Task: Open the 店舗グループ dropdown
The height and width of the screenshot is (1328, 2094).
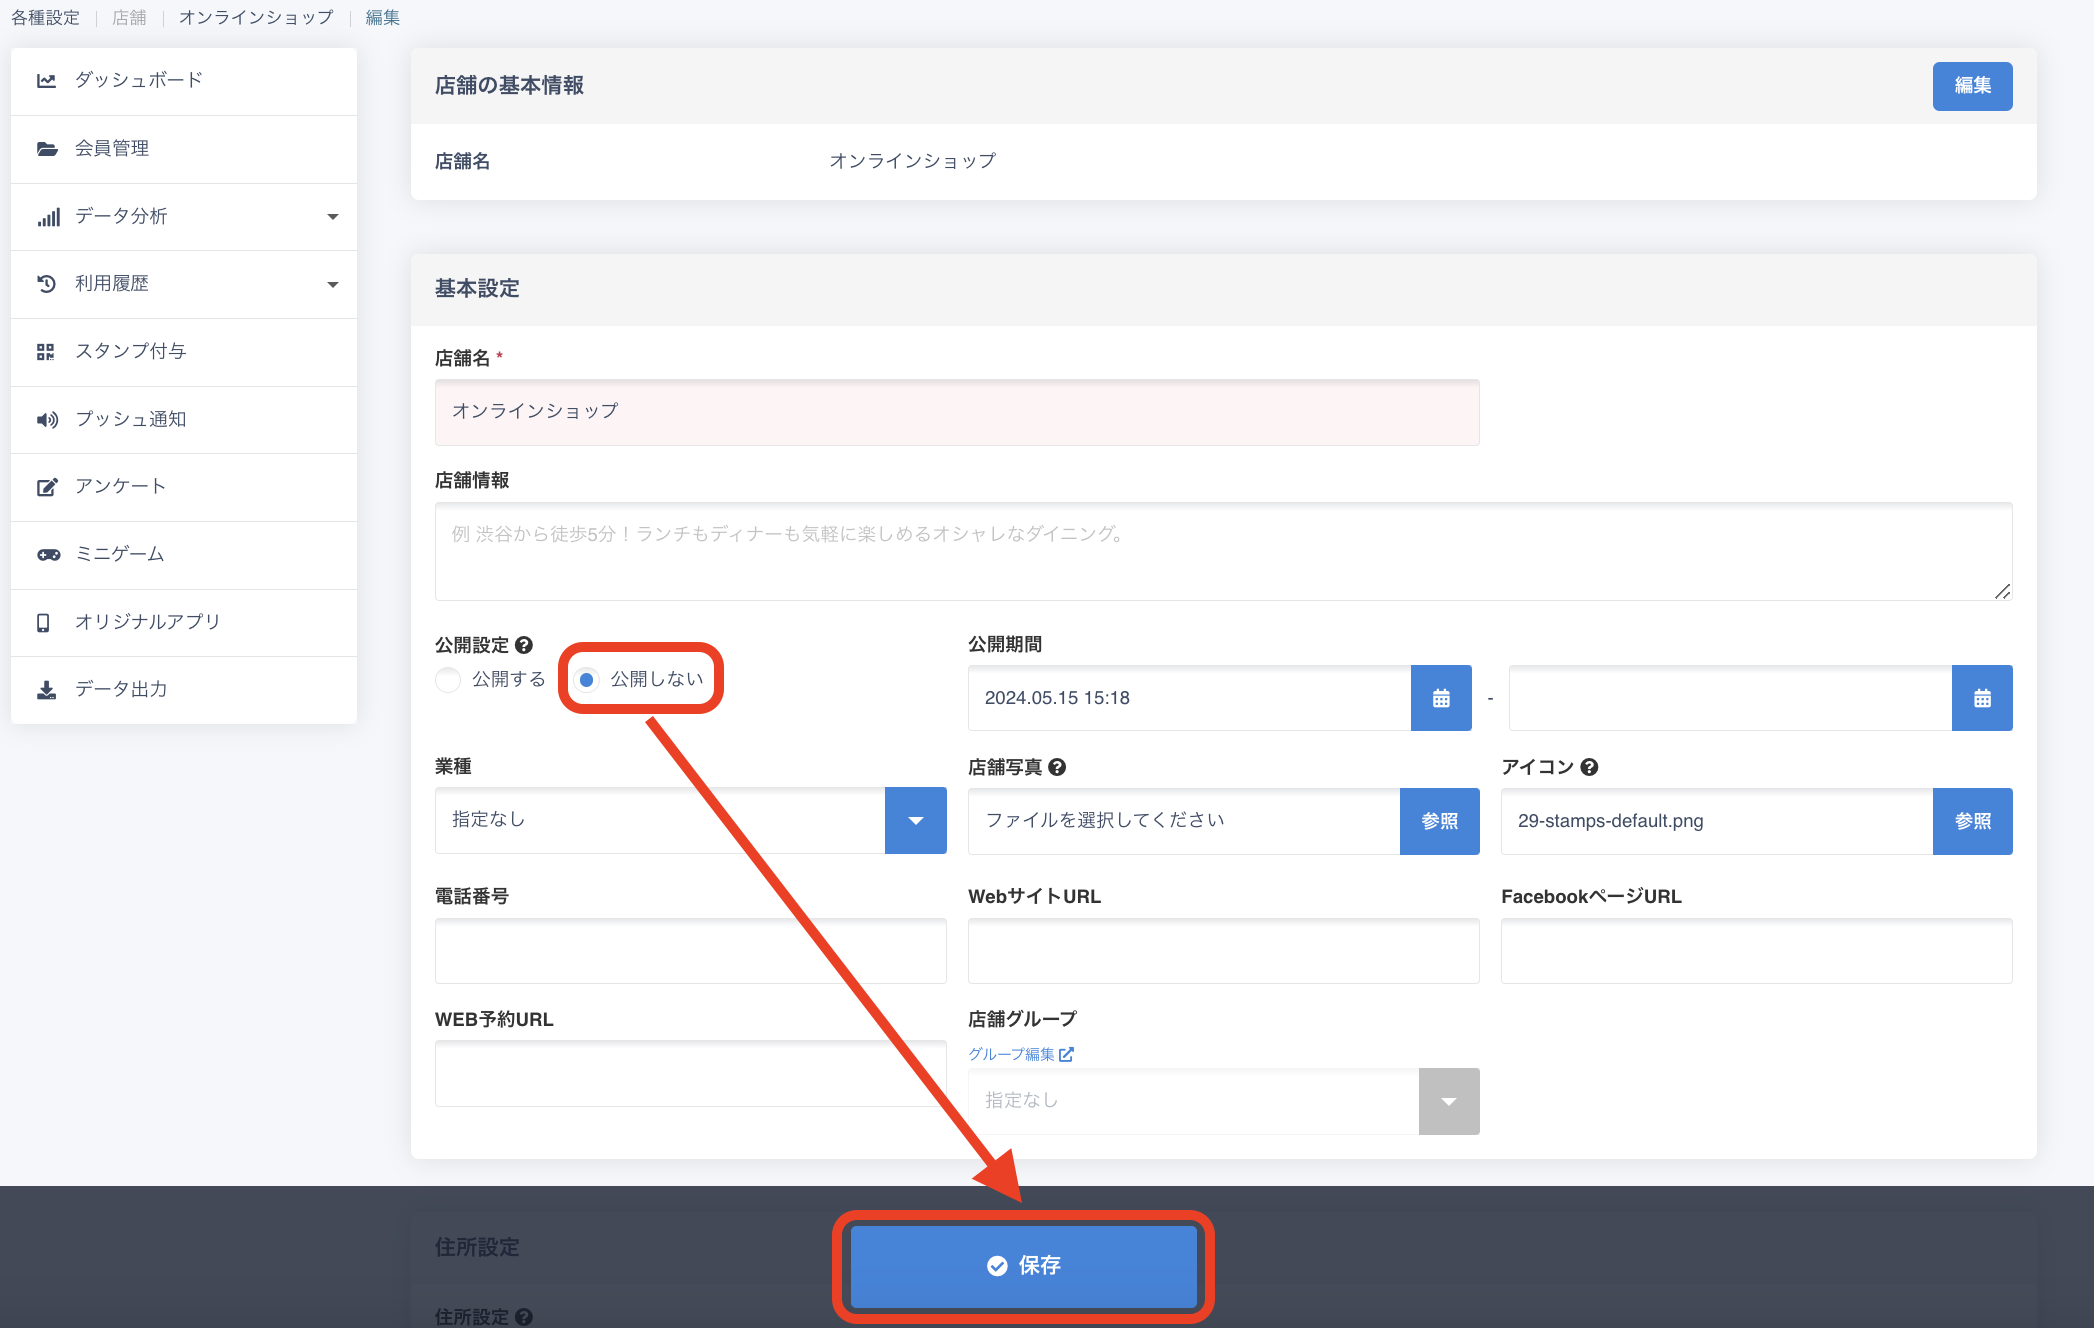Action: (x=1448, y=1101)
